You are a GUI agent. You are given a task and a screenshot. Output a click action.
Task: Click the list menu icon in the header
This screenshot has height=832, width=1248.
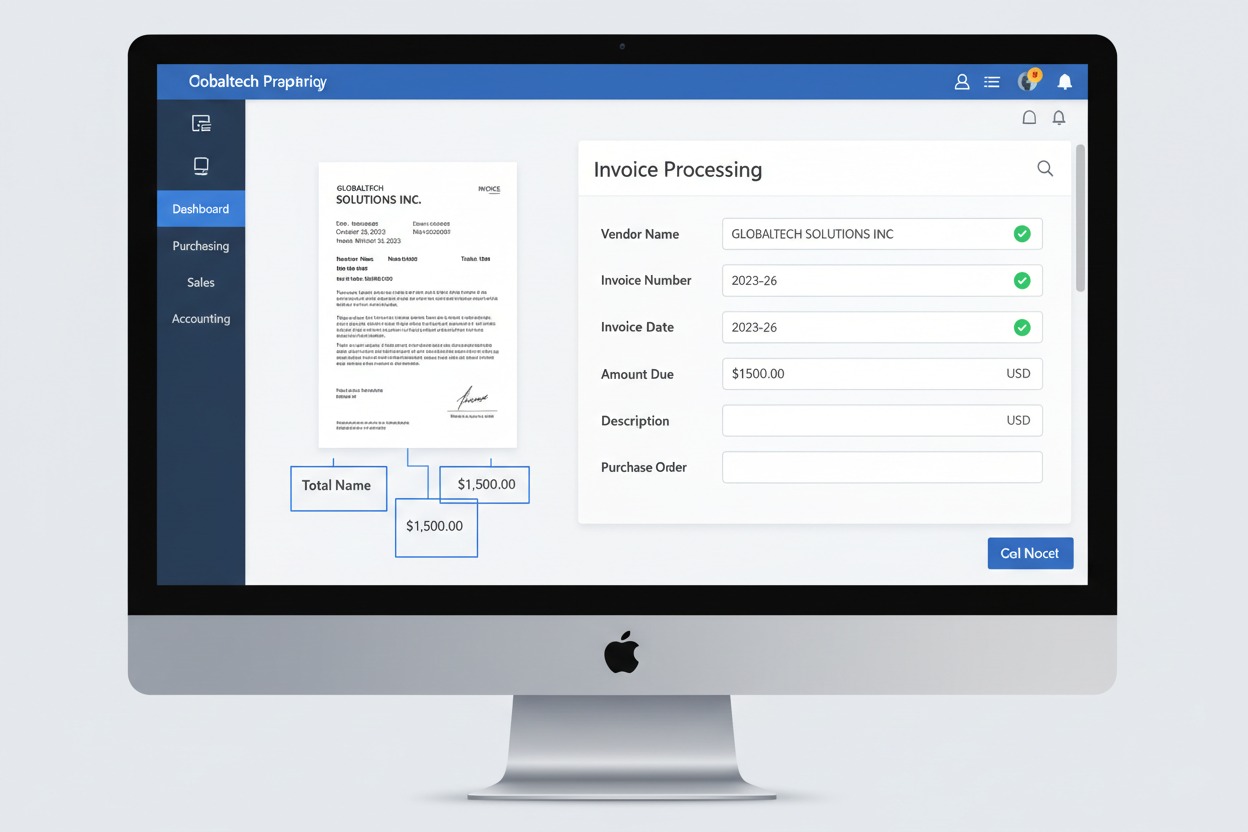992,82
